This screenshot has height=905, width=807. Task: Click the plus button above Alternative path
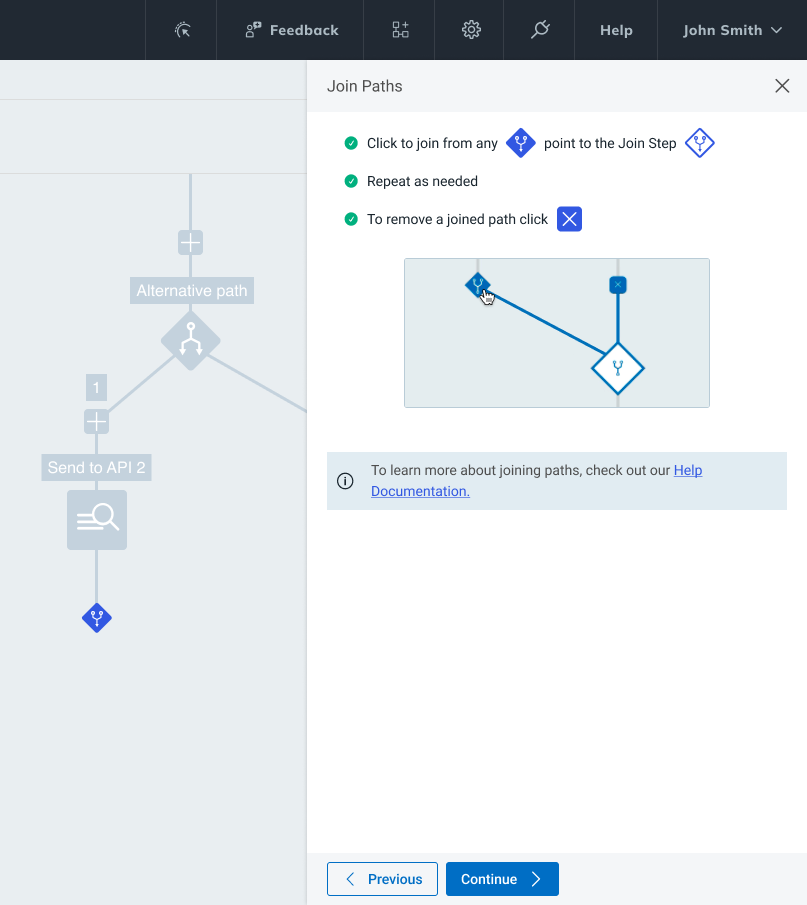click(190, 242)
